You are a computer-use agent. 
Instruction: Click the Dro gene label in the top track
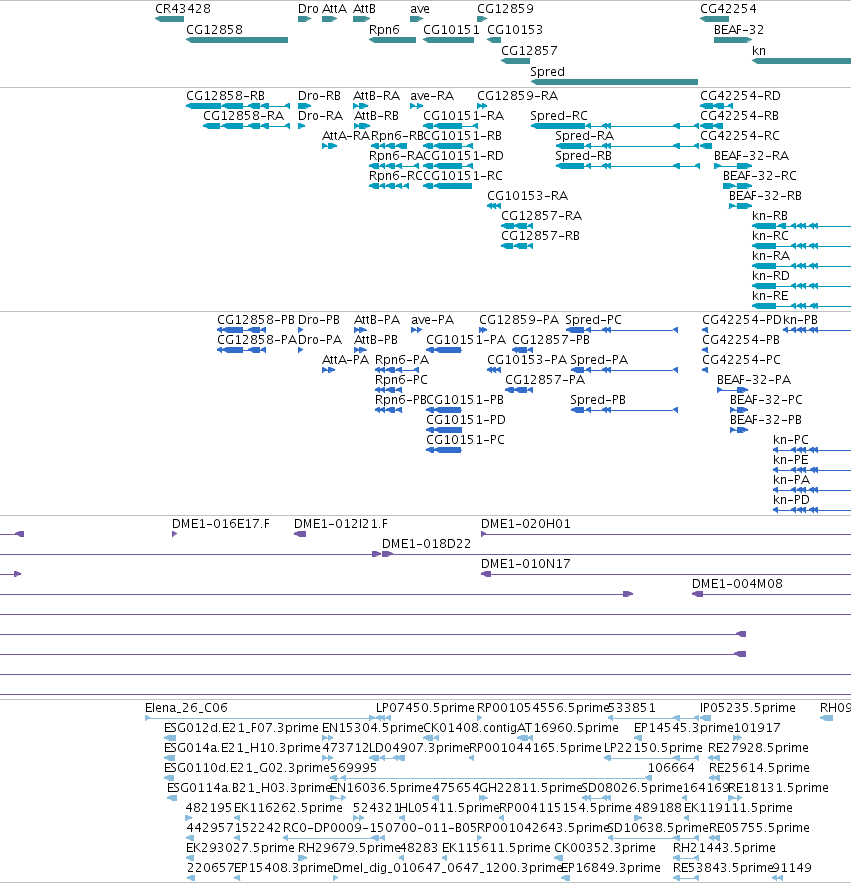click(308, 9)
